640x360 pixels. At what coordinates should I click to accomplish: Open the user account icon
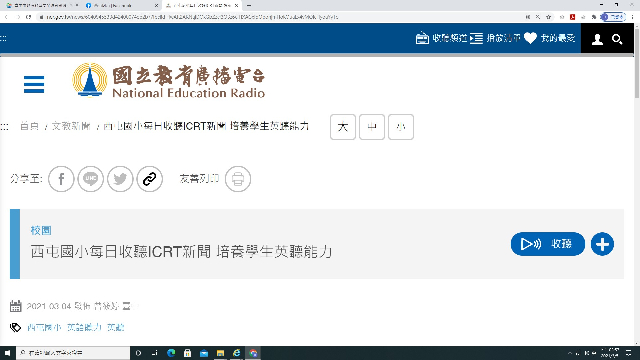point(597,39)
